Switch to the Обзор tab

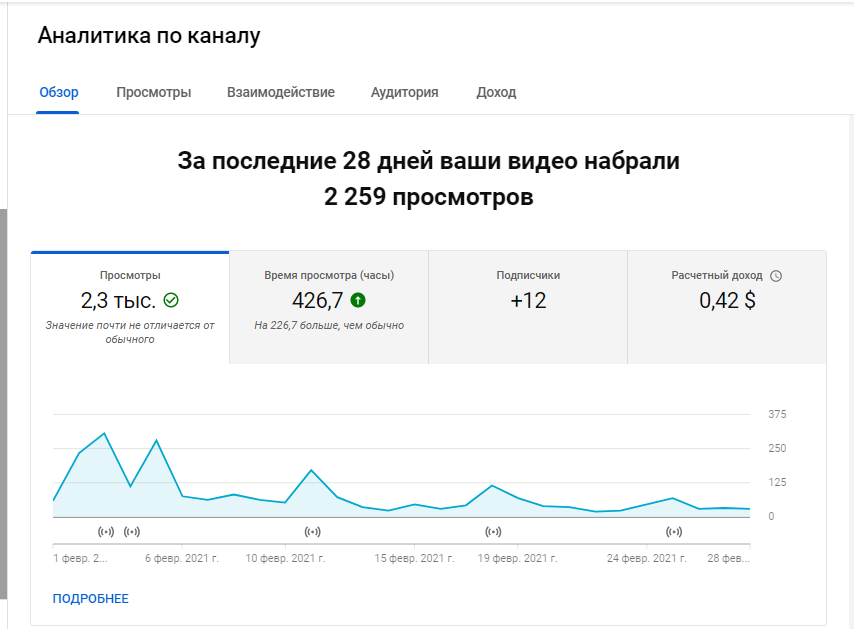58,93
